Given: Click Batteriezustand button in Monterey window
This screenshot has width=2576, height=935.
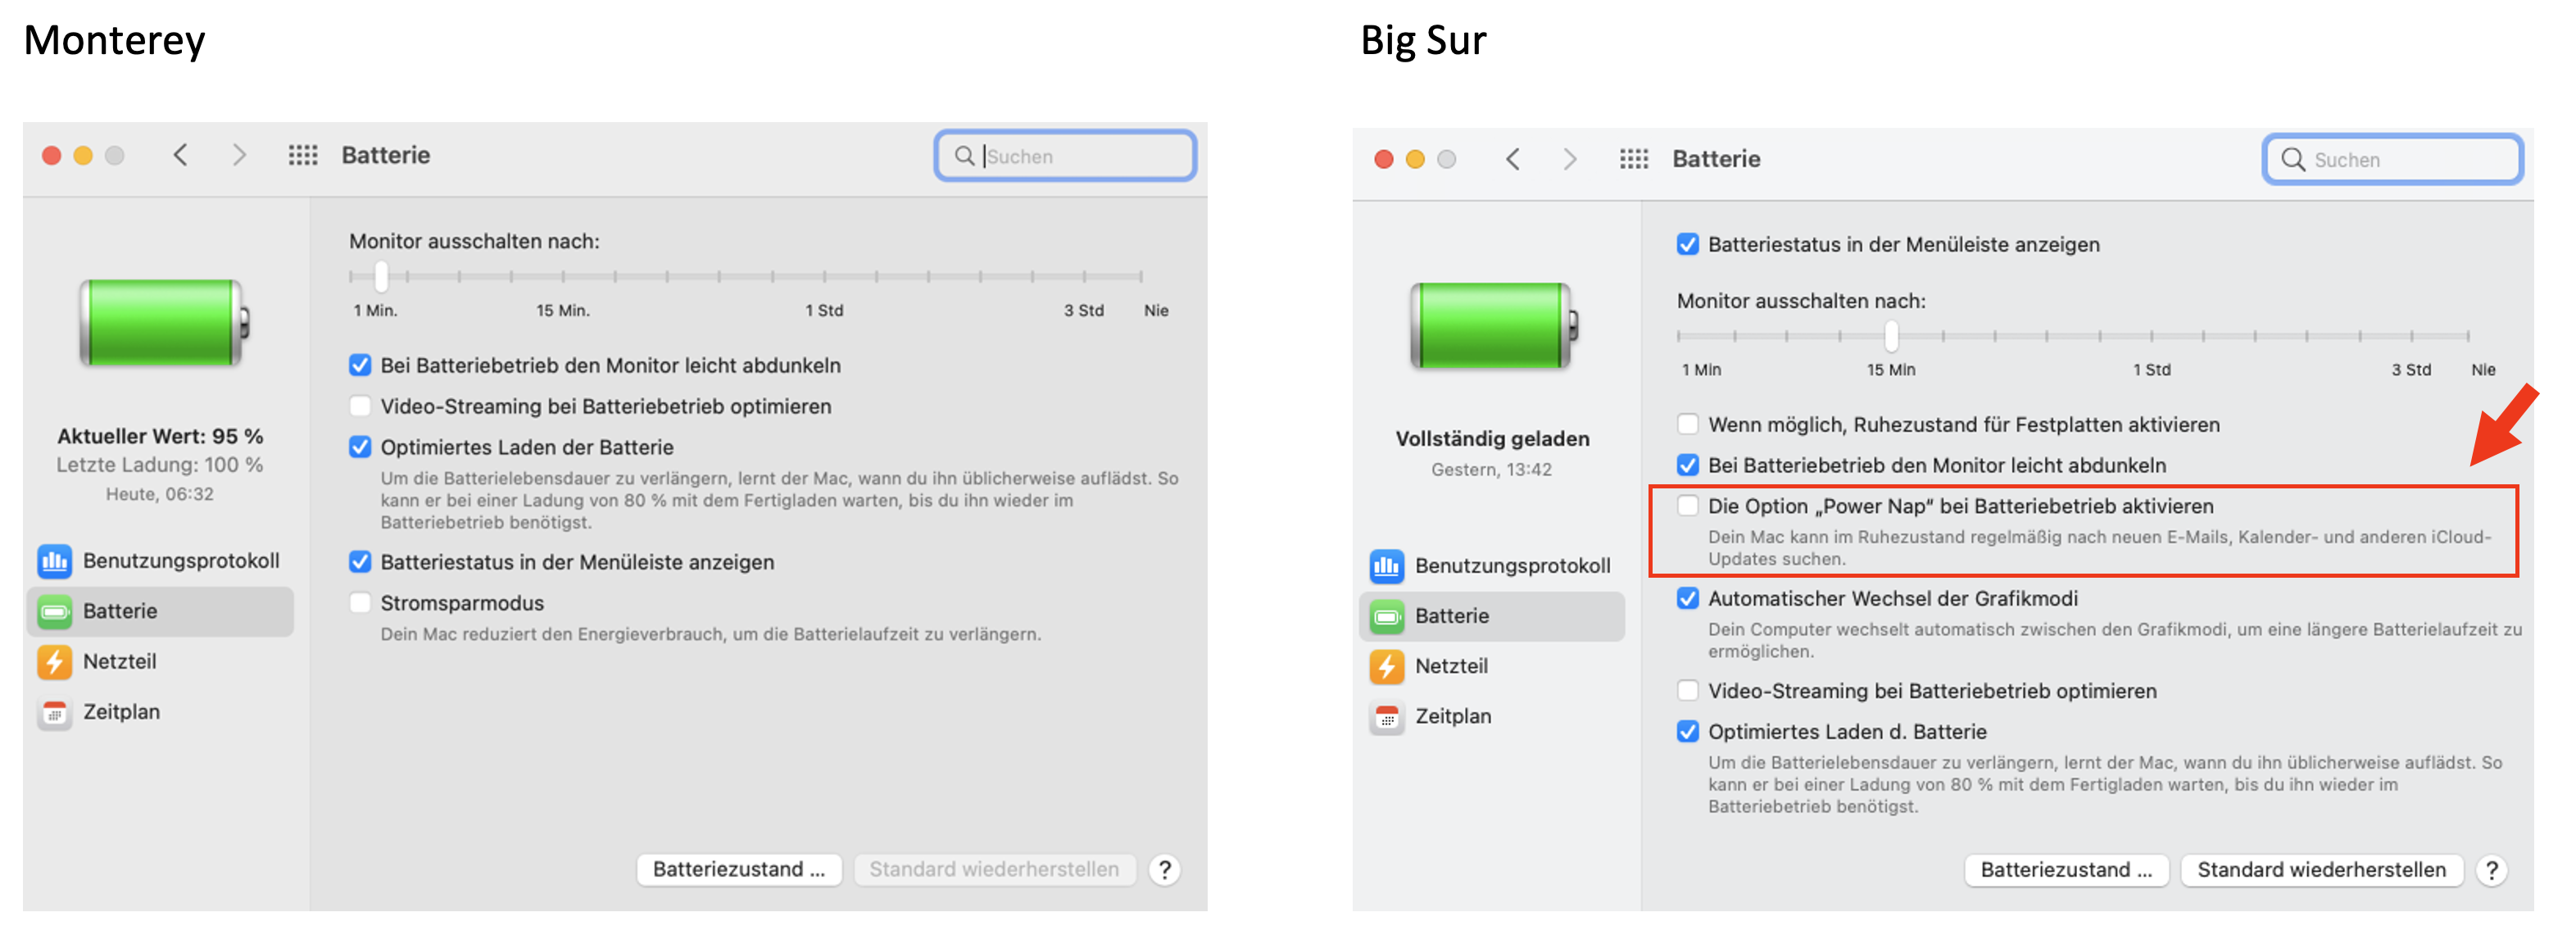Looking at the screenshot, I should [738, 870].
